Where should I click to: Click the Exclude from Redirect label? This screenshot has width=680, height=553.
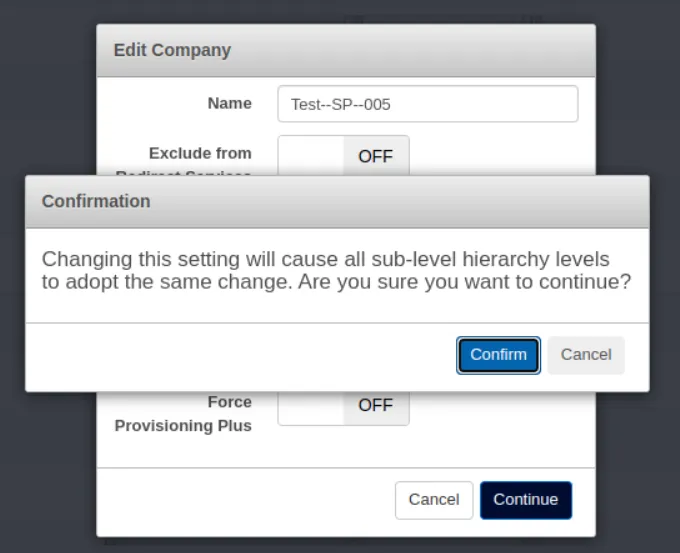coord(200,154)
